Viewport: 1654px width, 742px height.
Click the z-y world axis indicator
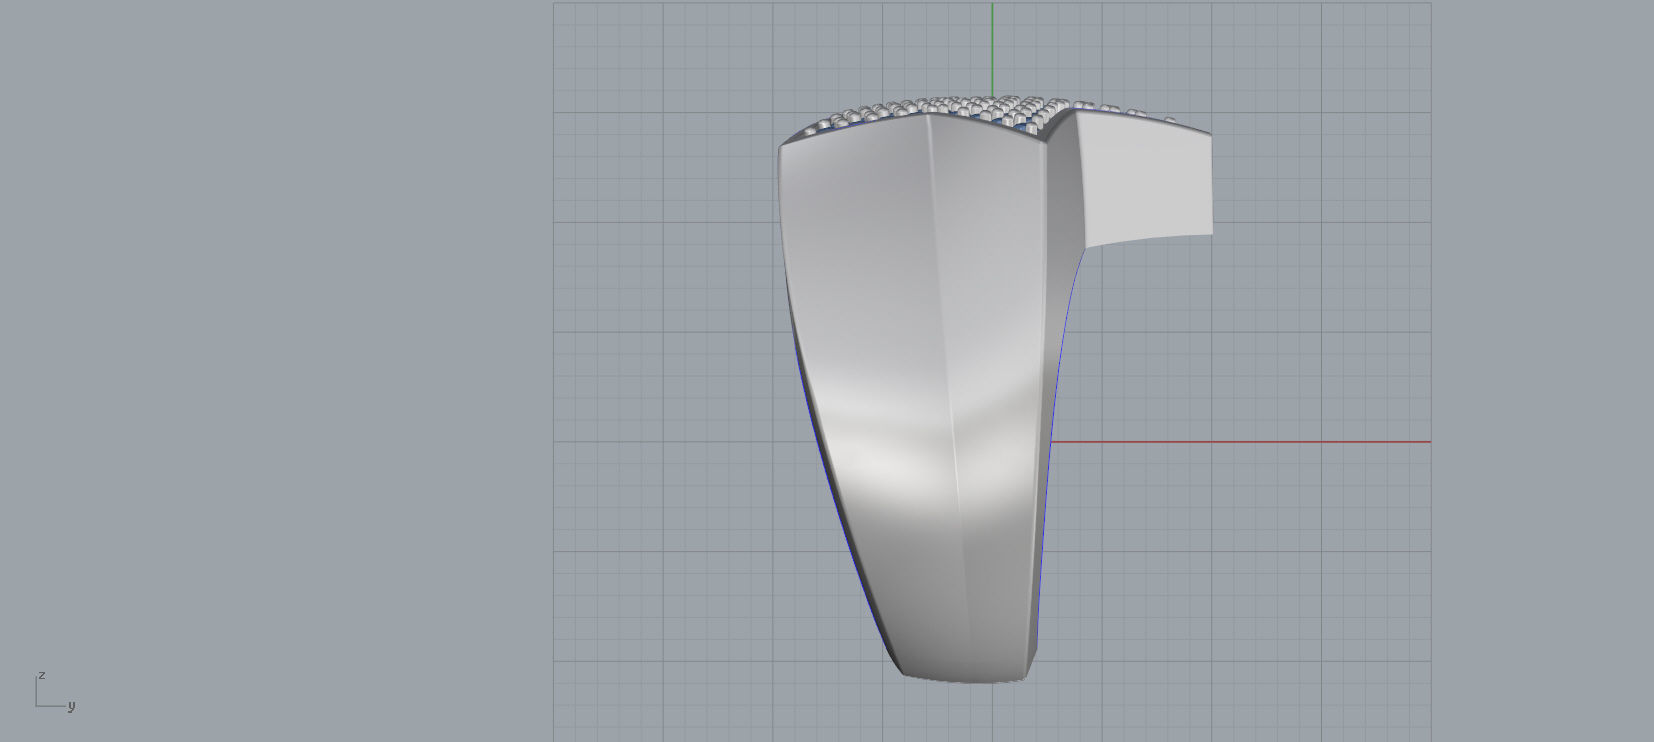coord(55,692)
